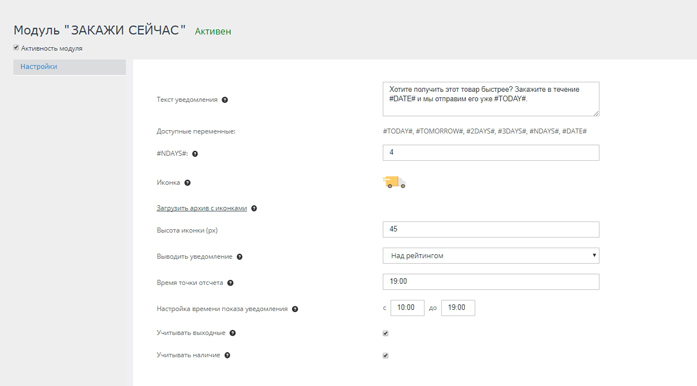697x386 pixels.
Task: Edit the Высота иконки input field
Action: point(491,229)
